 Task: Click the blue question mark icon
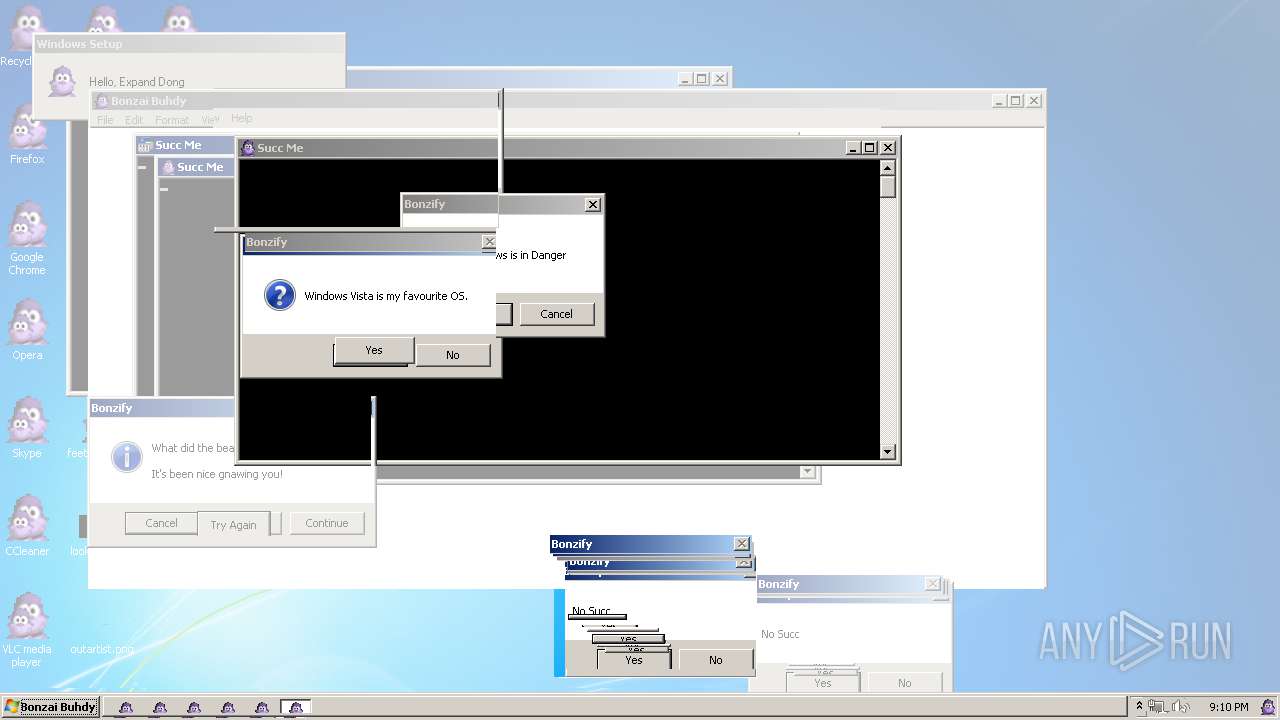[x=280, y=295]
